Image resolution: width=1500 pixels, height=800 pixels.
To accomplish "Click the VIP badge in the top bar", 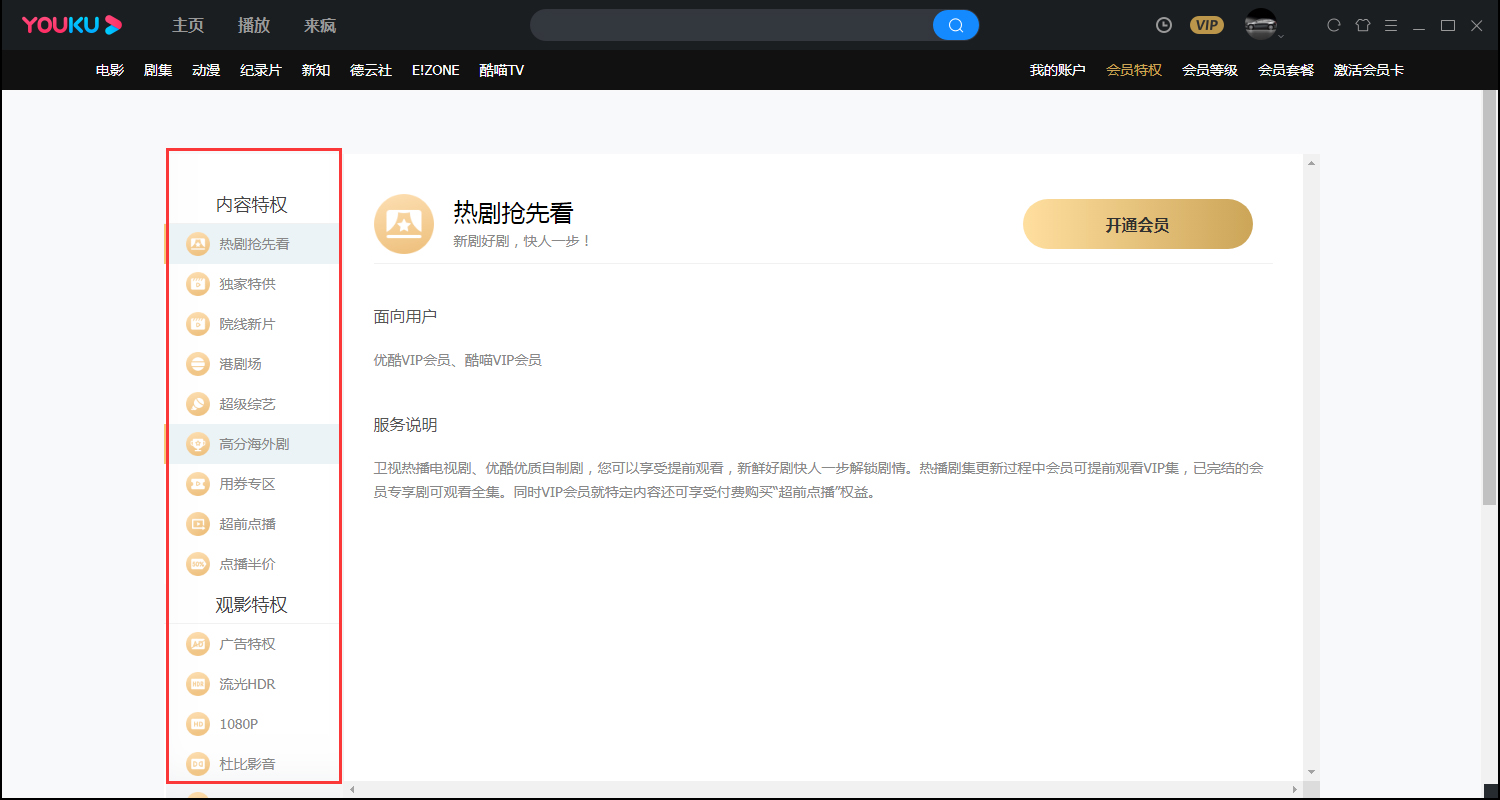I will (1207, 24).
